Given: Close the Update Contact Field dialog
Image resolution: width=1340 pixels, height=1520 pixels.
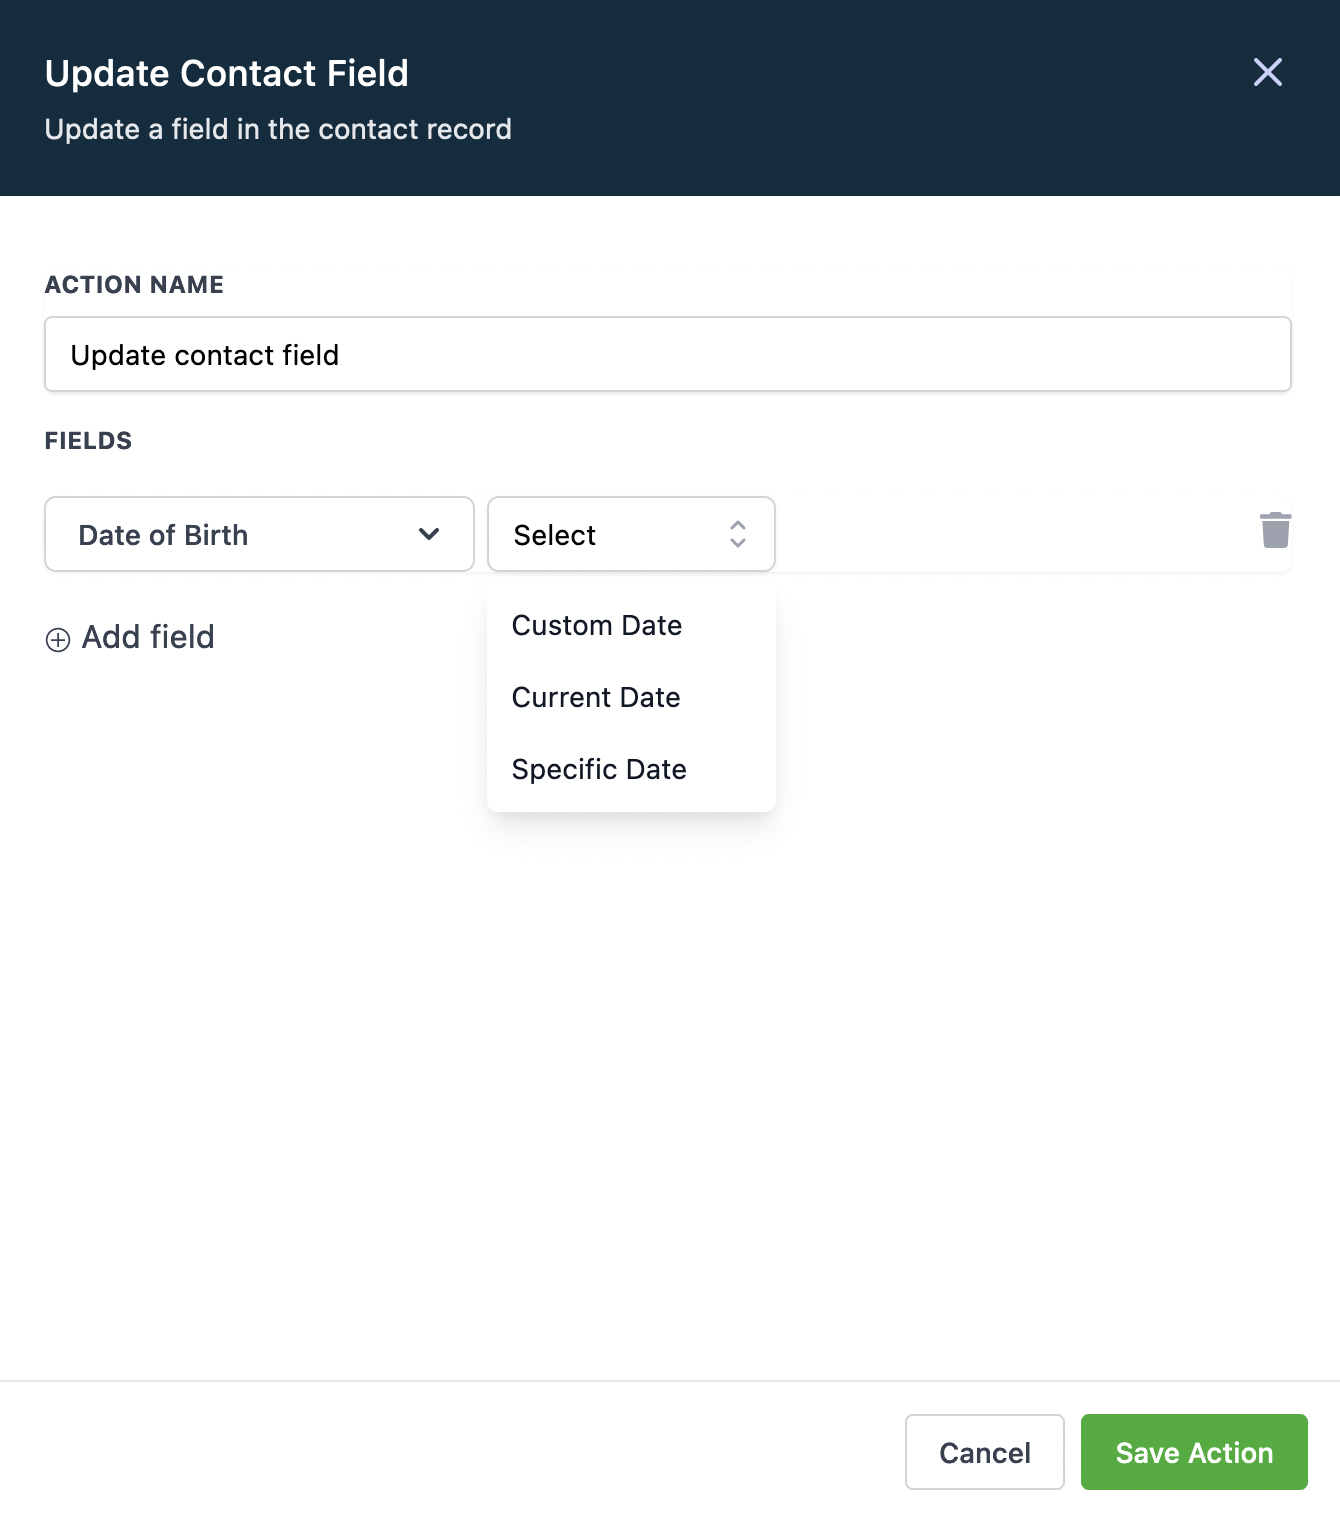Looking at the screenshot, I should 1267,72.
